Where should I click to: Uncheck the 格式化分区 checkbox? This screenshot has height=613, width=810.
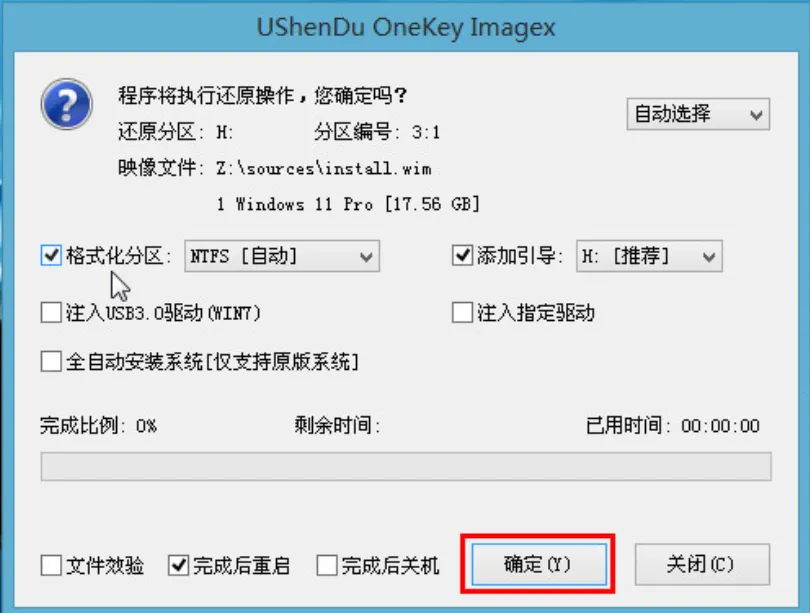coord(51,256)
